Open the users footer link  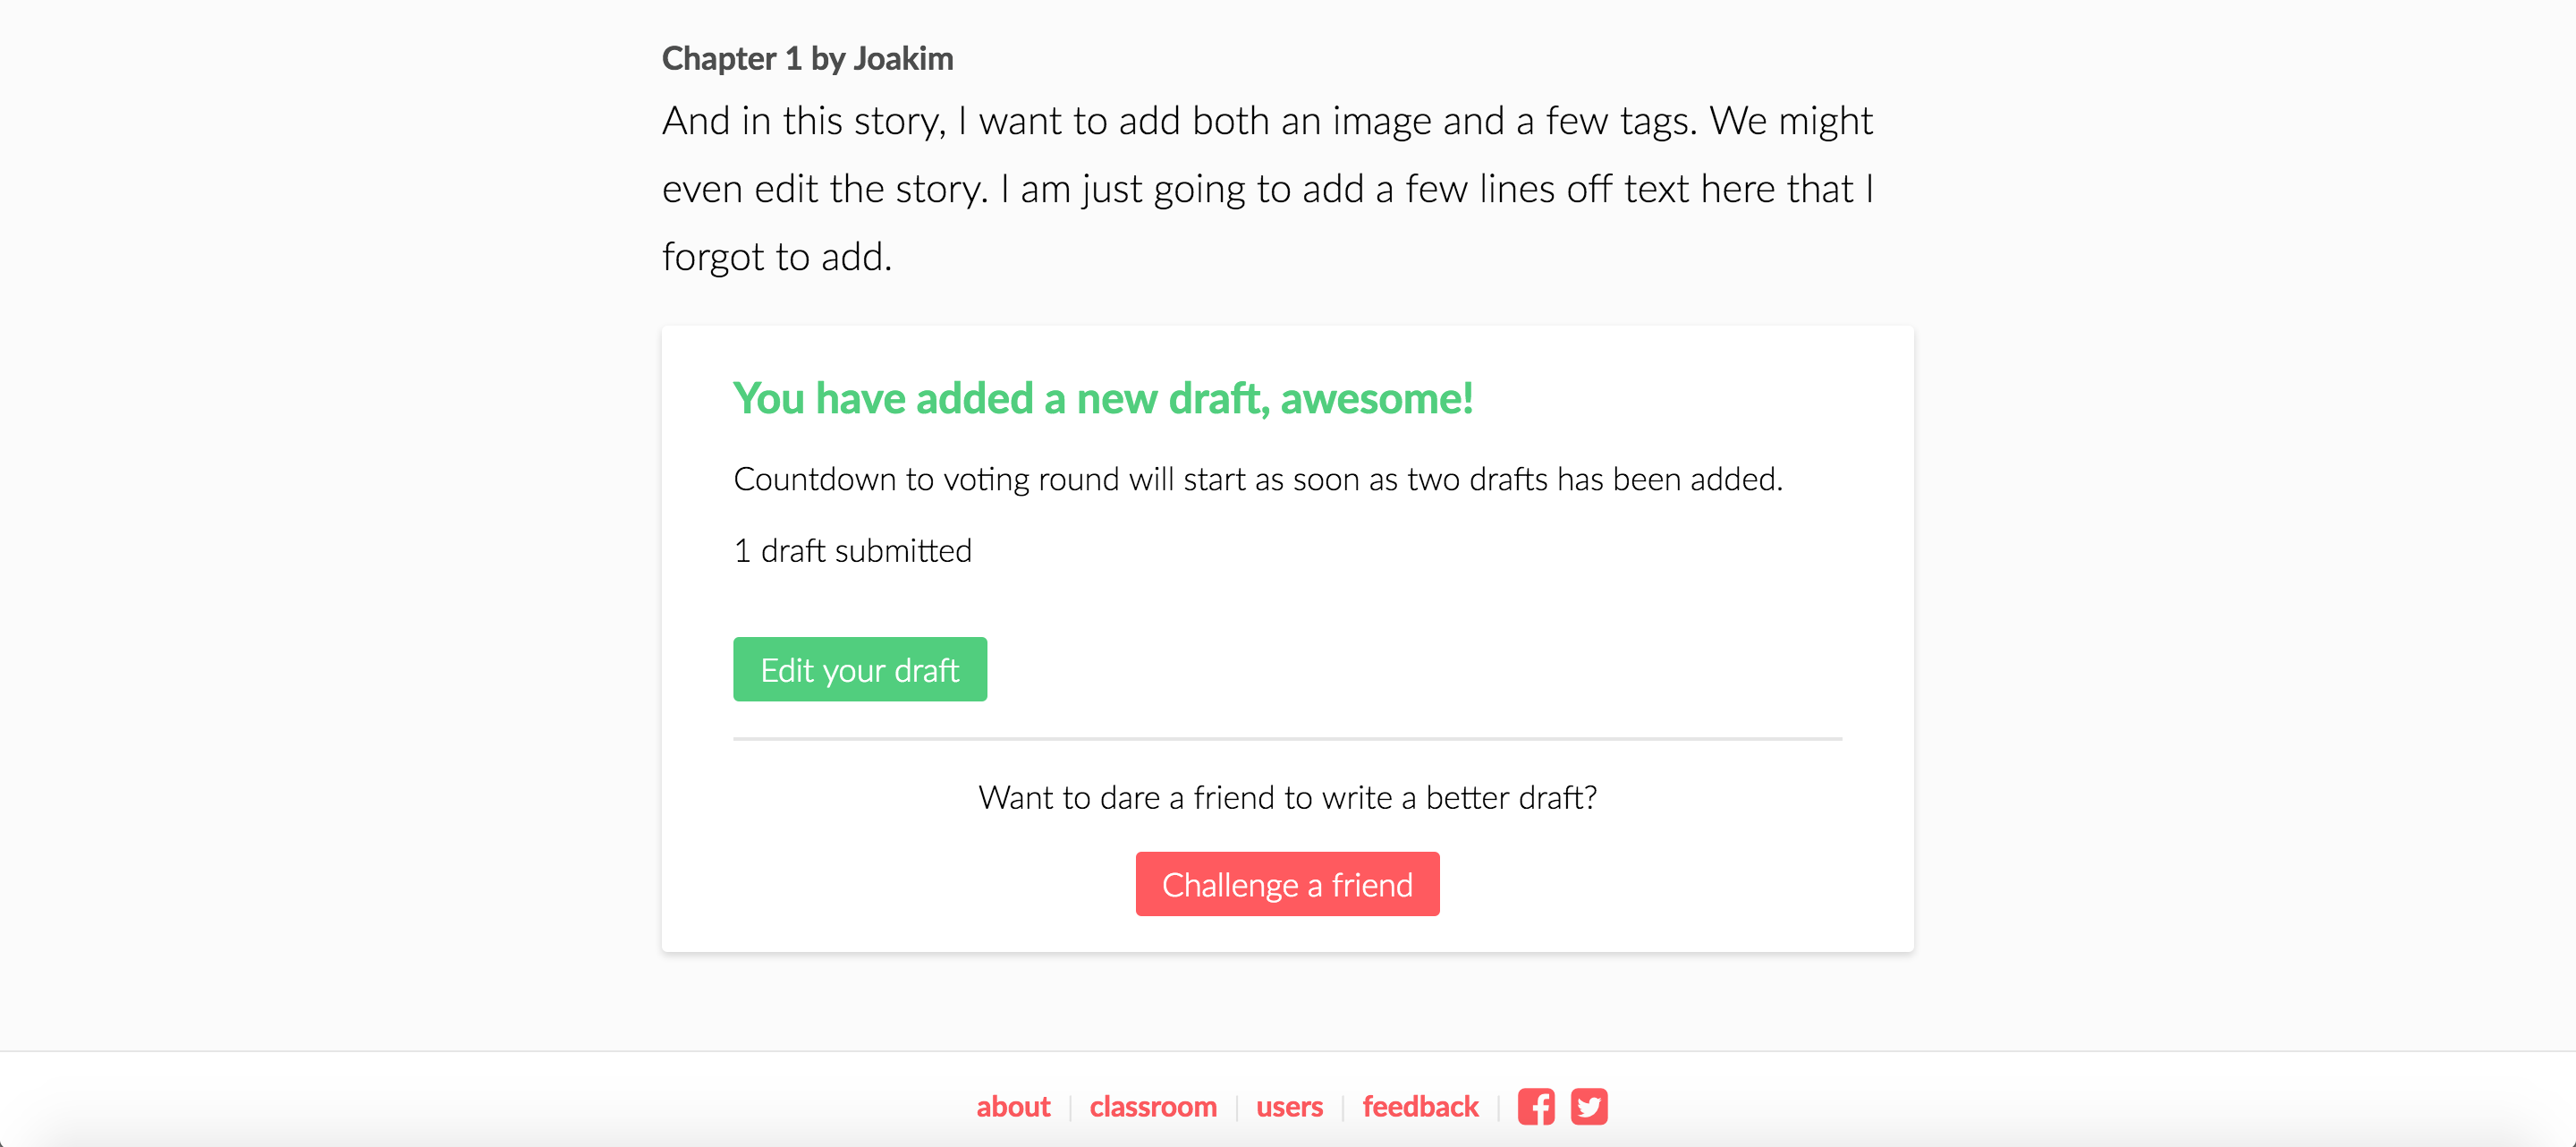[x=1289, y=1106]
